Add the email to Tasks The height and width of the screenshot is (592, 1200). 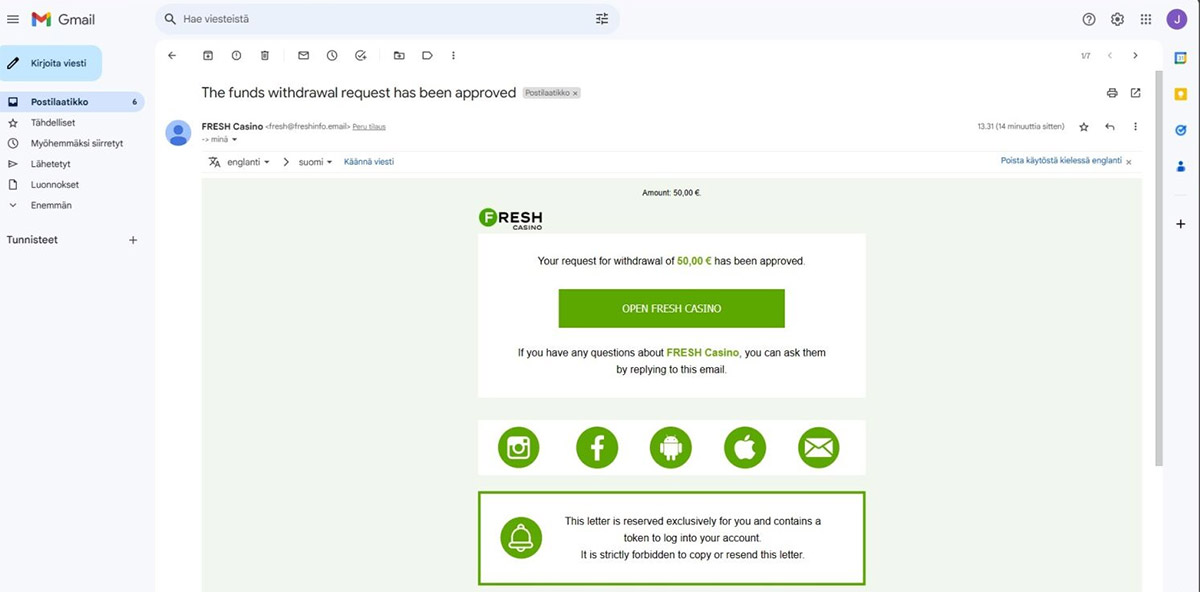pyautogui.click(x=361, y=56)
